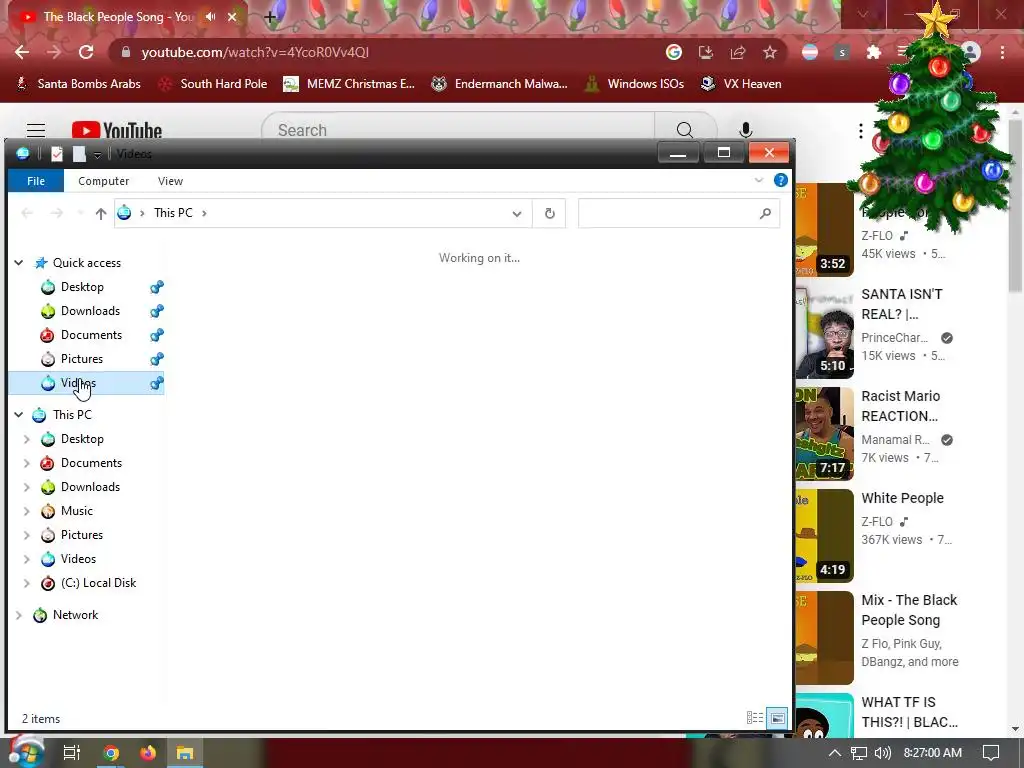Expand the Network node
Viewport: 1024px width, 768px height.
(x=19, y=615)
